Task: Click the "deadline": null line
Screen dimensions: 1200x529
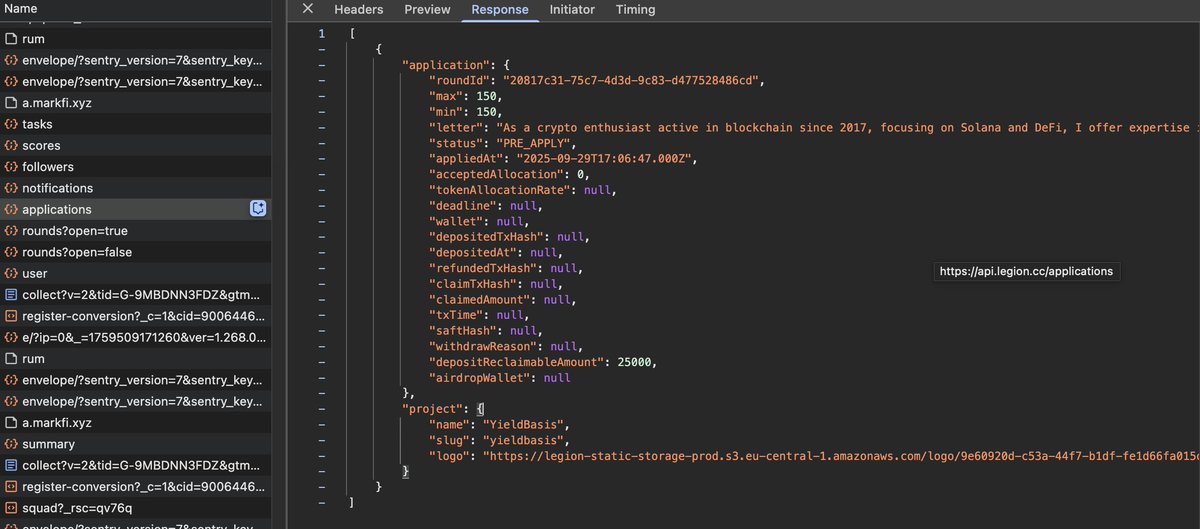Action: click(x=485, y=206)
